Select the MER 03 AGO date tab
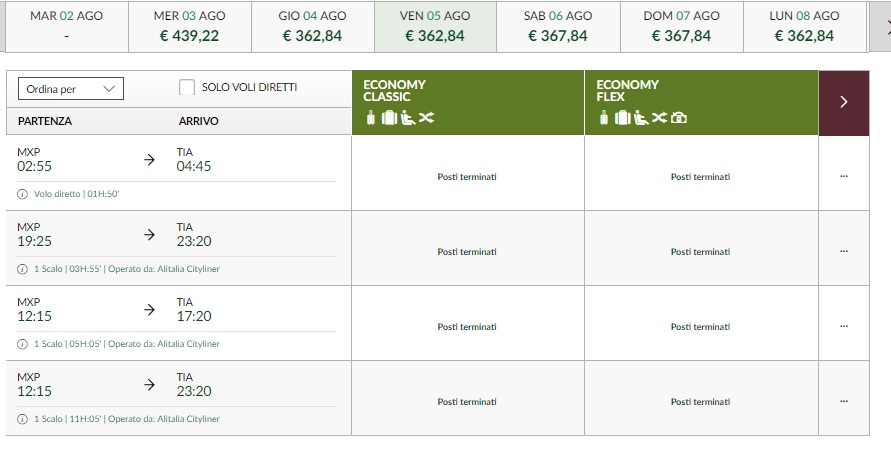Viewport: 891px width, 459px height. 189,27
